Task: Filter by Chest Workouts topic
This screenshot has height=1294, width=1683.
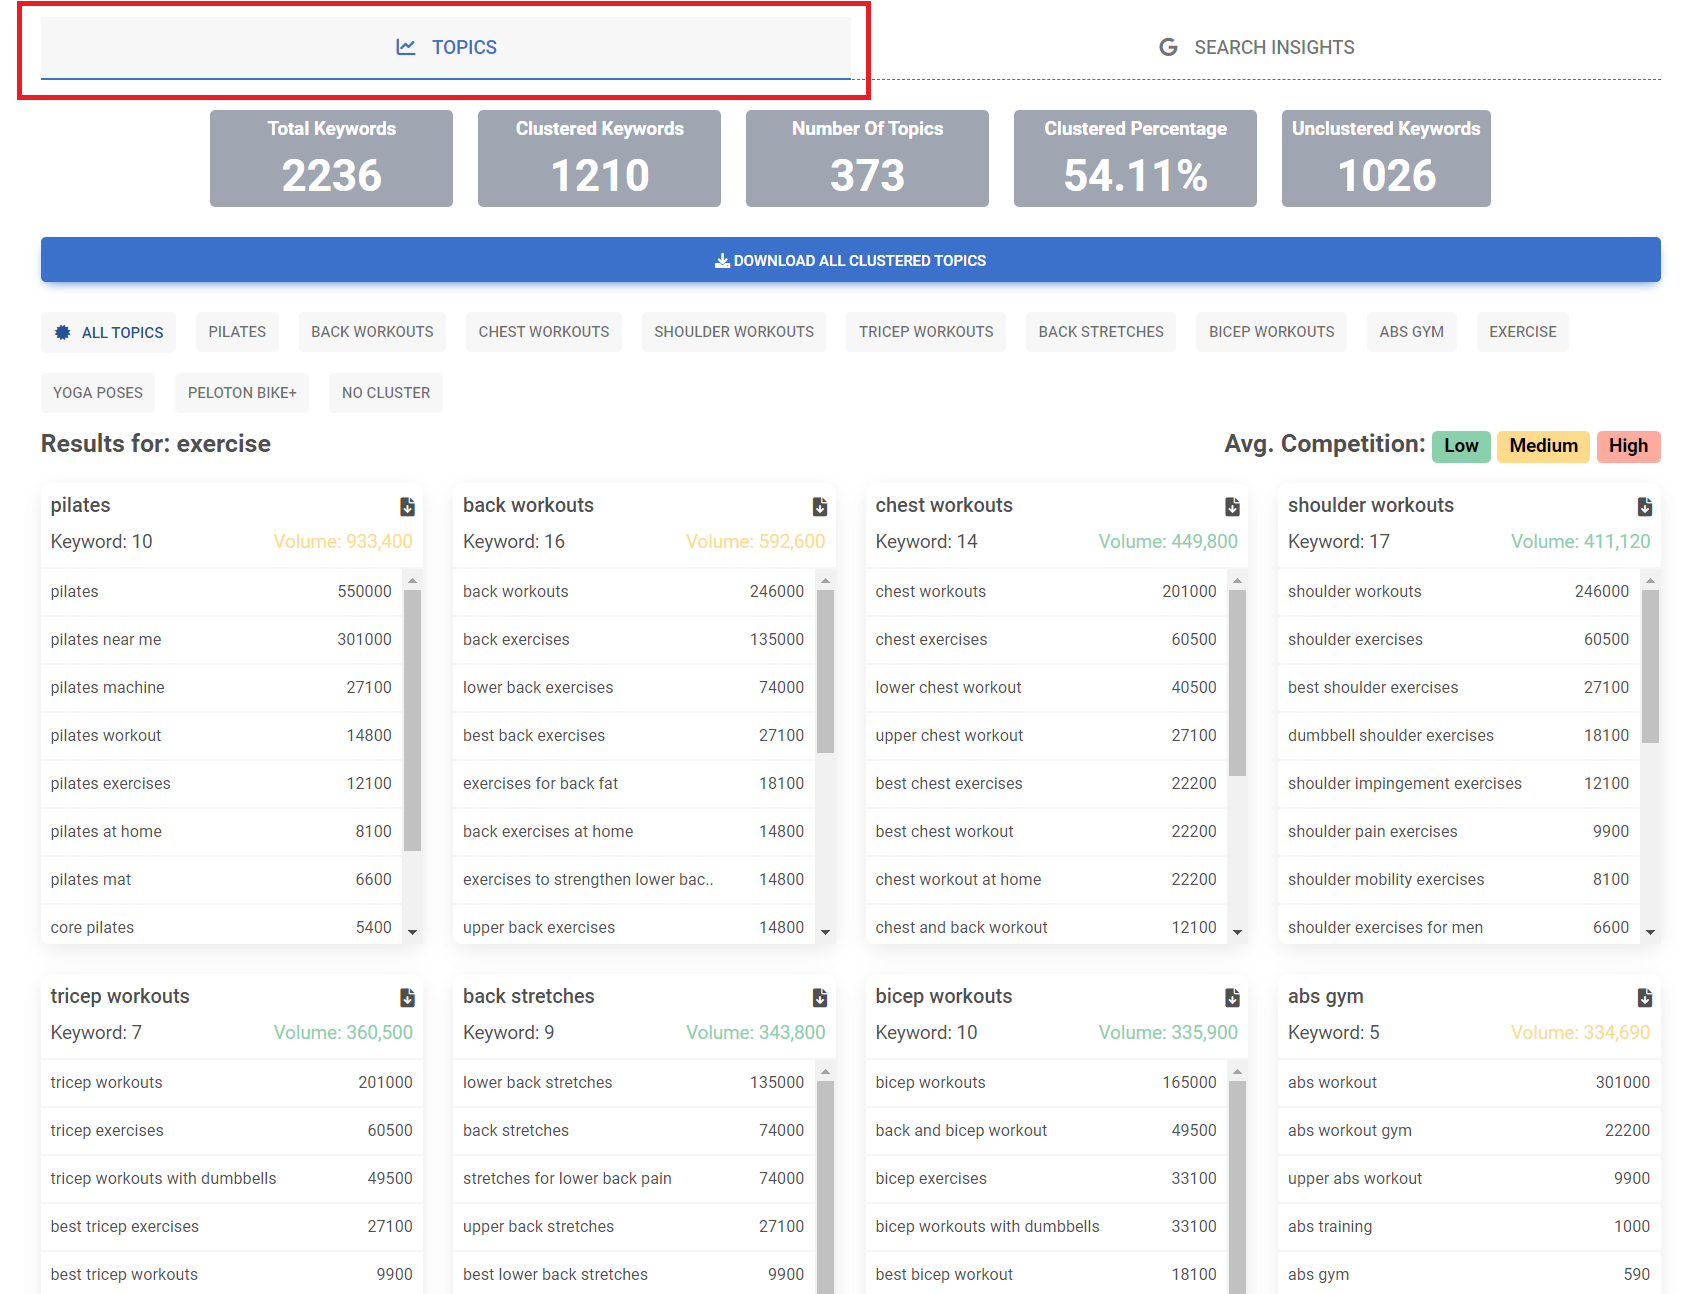Action: (544, 332)
